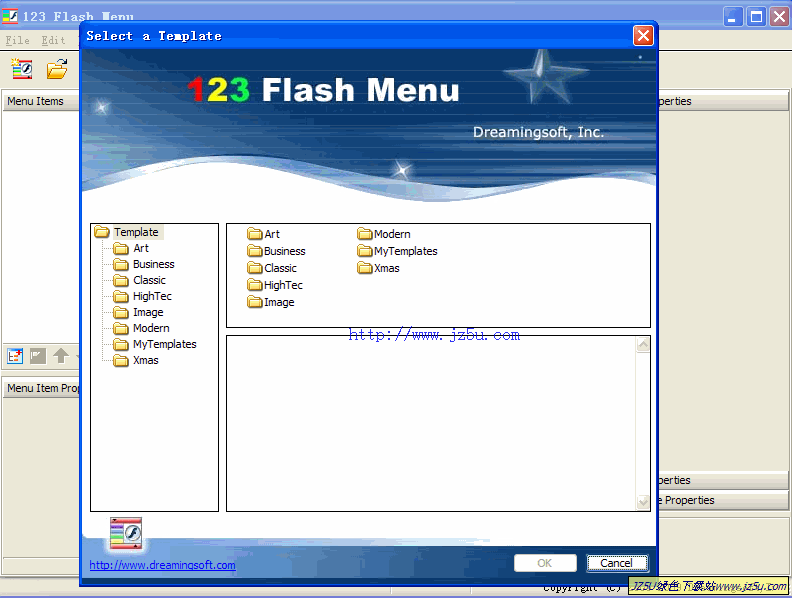Click the OK button
Image resolution: width=792 pixels, height=598 pixels.
[545, 563]
